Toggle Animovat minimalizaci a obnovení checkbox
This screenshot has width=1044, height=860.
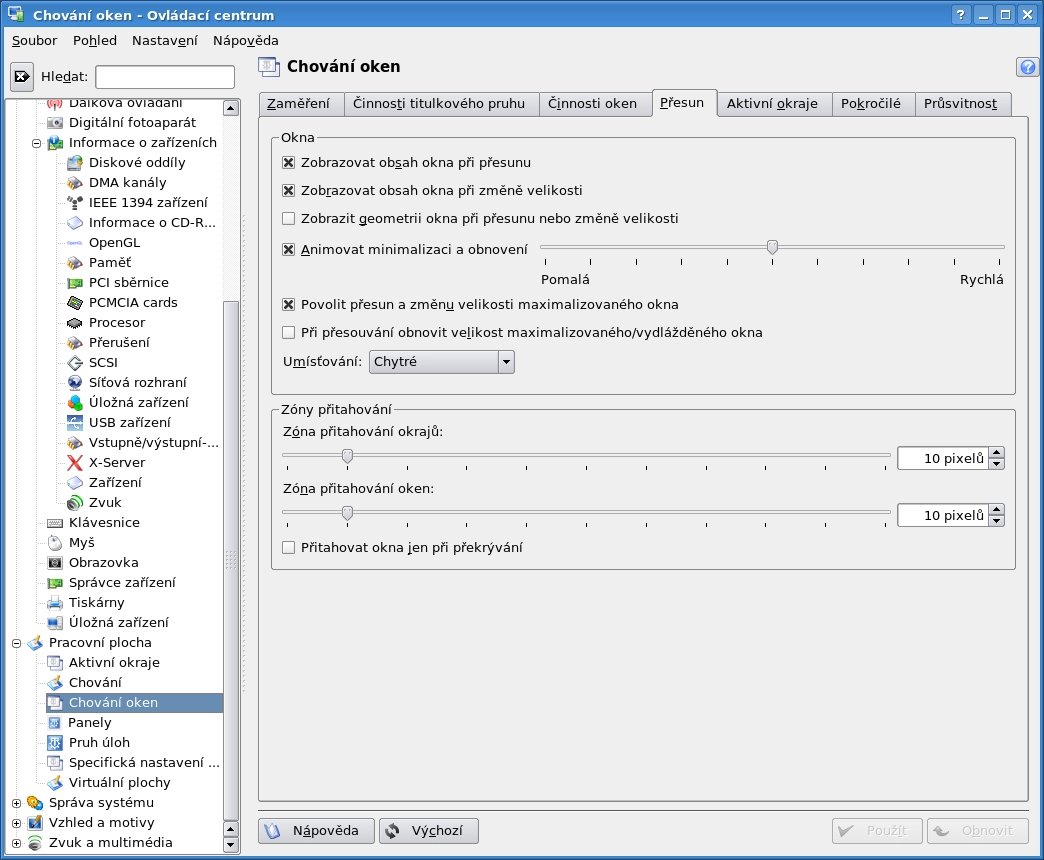(288, 250)
